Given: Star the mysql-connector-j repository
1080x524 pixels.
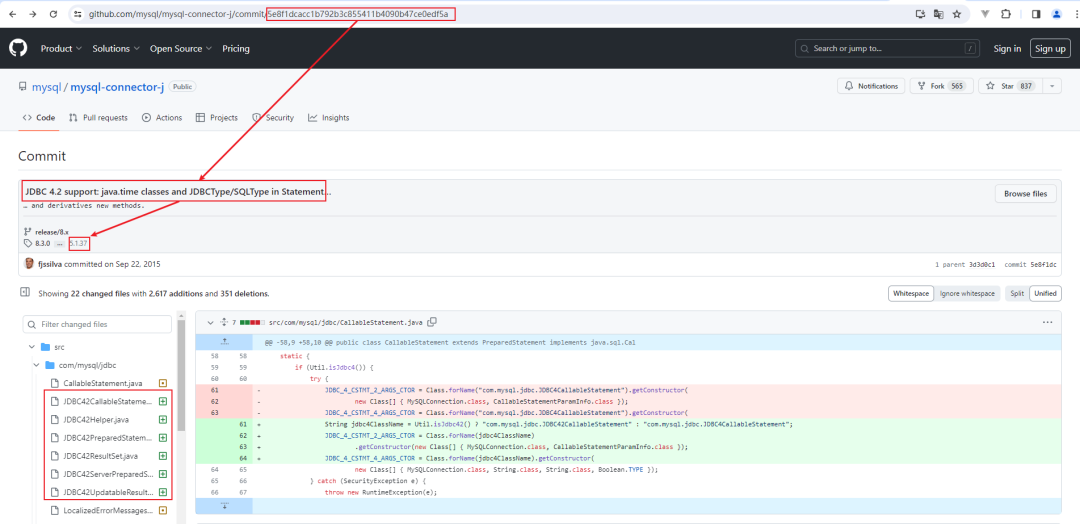Looking at the screenshot, I should tap(1010, 86).
